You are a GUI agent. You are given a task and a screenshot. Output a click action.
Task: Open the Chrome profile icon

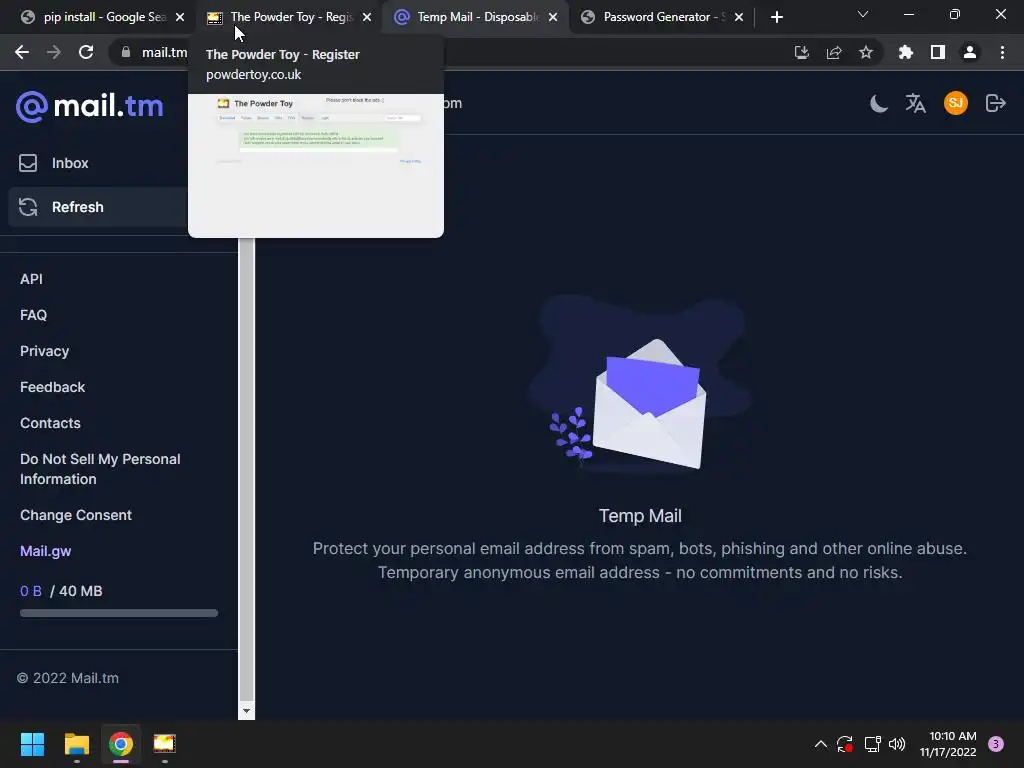click(970, 52)
